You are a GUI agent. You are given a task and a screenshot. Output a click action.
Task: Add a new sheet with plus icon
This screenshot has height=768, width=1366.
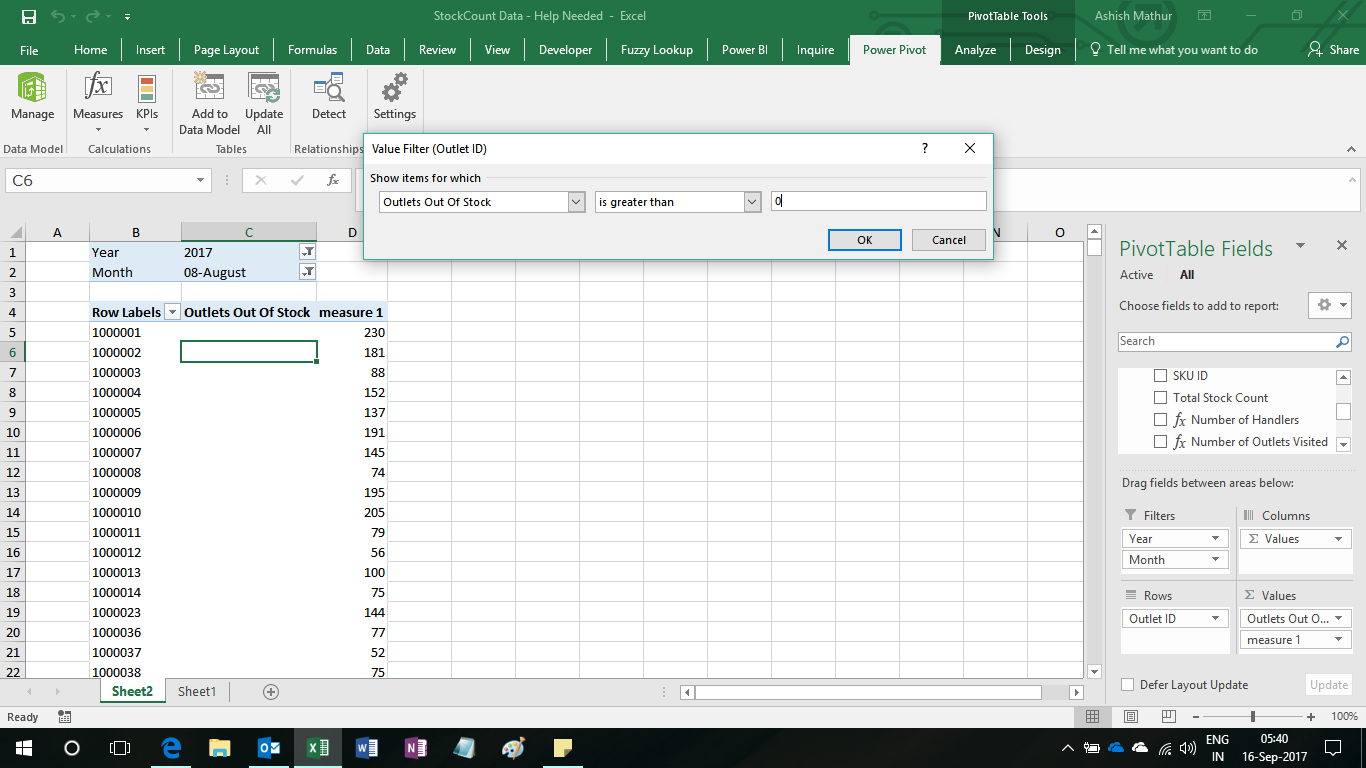tap(270, 692)
